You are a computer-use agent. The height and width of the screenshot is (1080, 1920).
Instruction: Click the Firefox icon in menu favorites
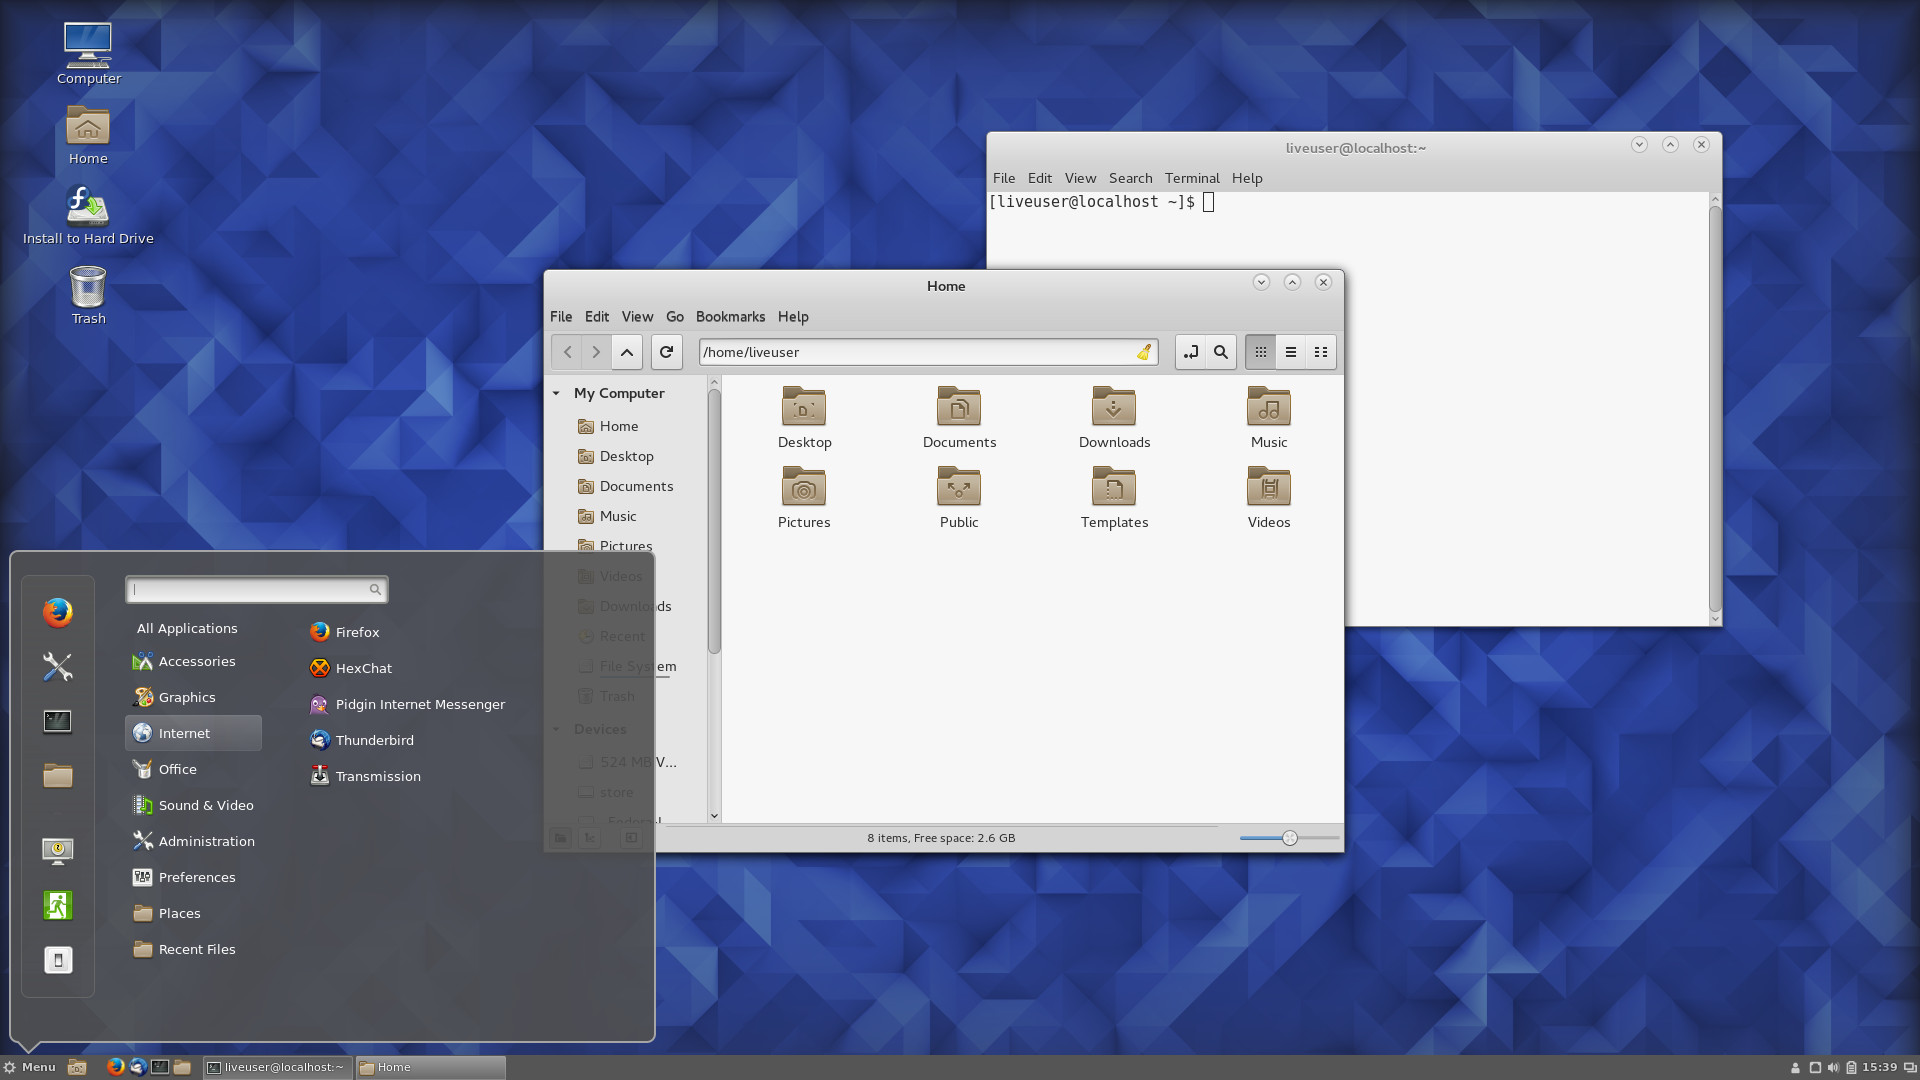tap(58, 612)
